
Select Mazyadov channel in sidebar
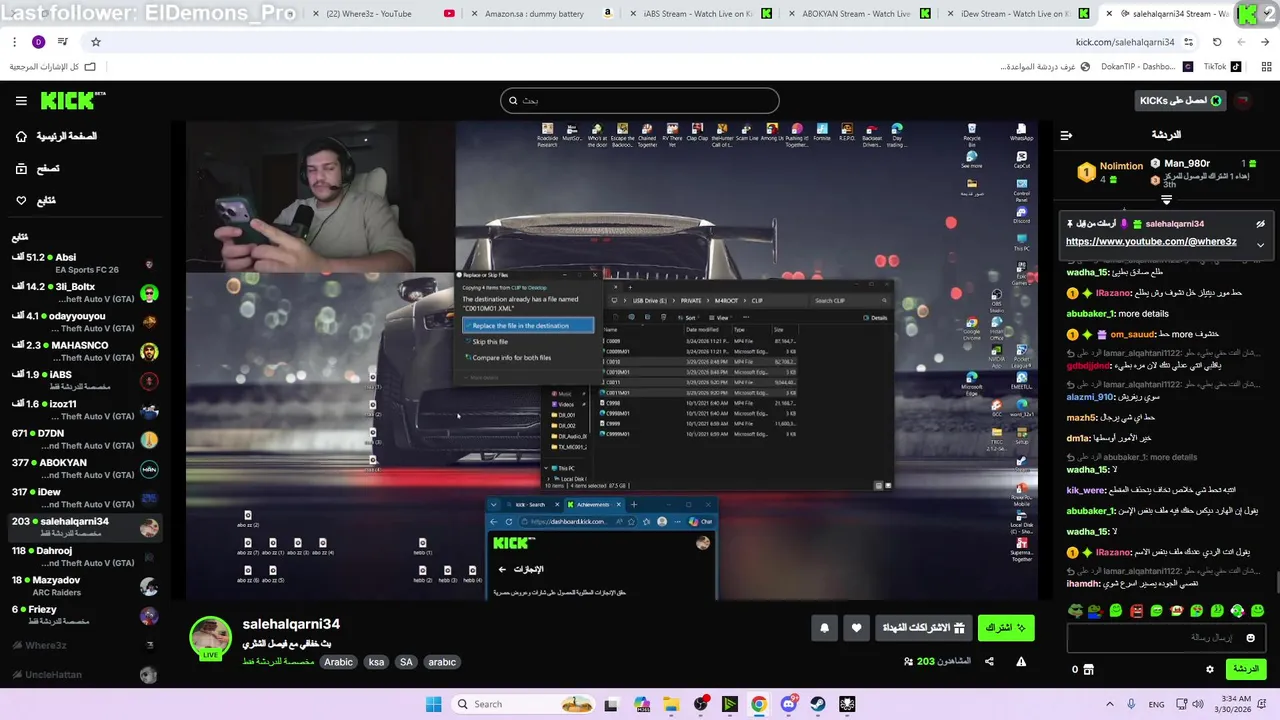point(85,586)
